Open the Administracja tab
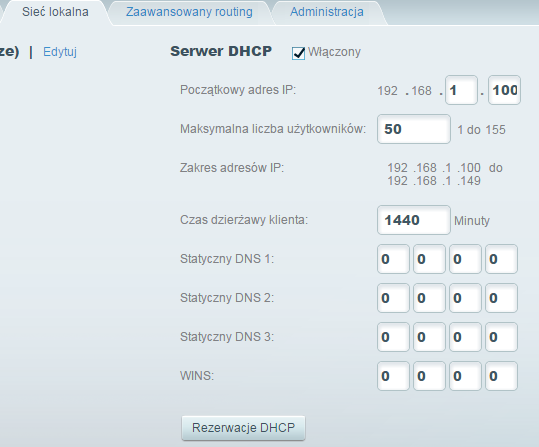 tap(327, 12)
